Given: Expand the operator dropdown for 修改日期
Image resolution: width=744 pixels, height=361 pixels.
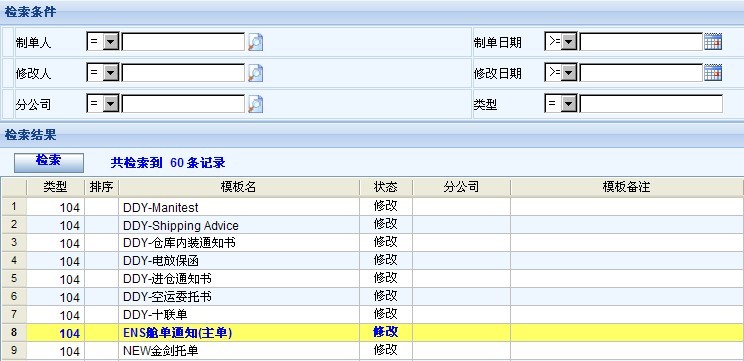Looking at the screenshot, I should click(568, 73).
